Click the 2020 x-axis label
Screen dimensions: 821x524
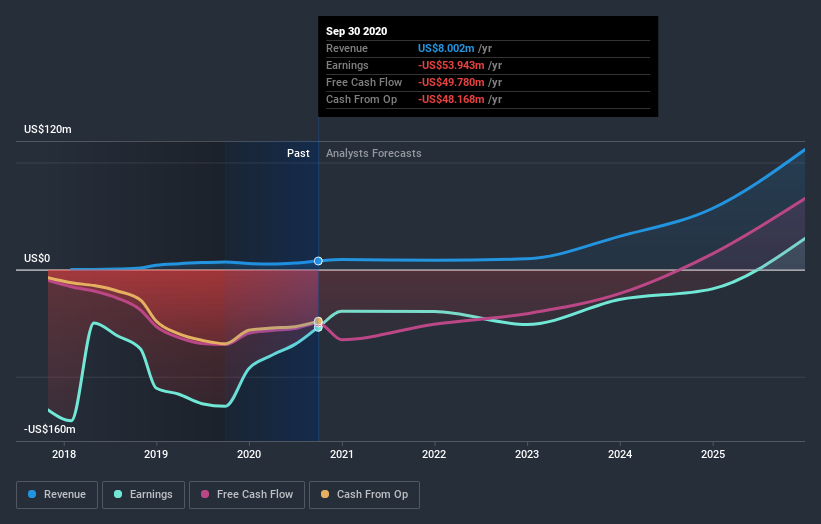(x=249, y=454)
